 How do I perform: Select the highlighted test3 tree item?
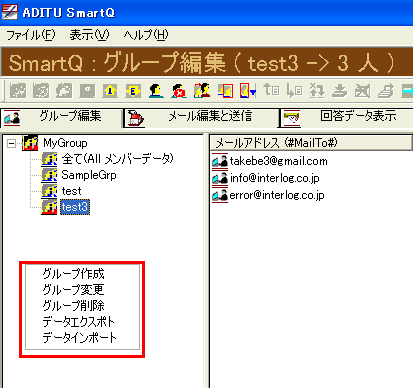[x=75, y=207]
